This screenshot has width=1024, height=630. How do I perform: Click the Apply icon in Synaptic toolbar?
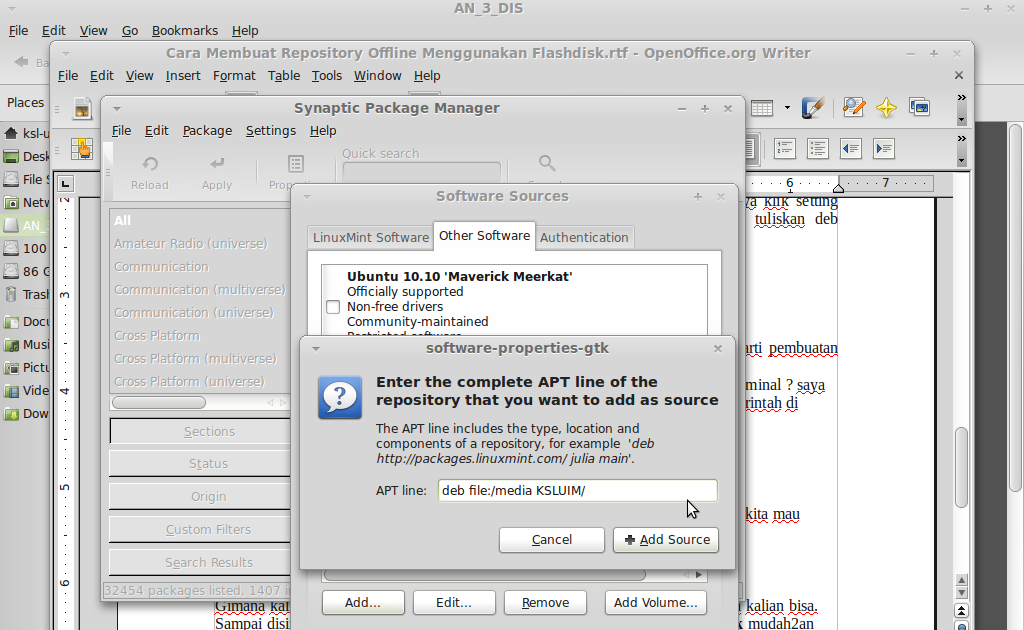(x=217, y=164)
